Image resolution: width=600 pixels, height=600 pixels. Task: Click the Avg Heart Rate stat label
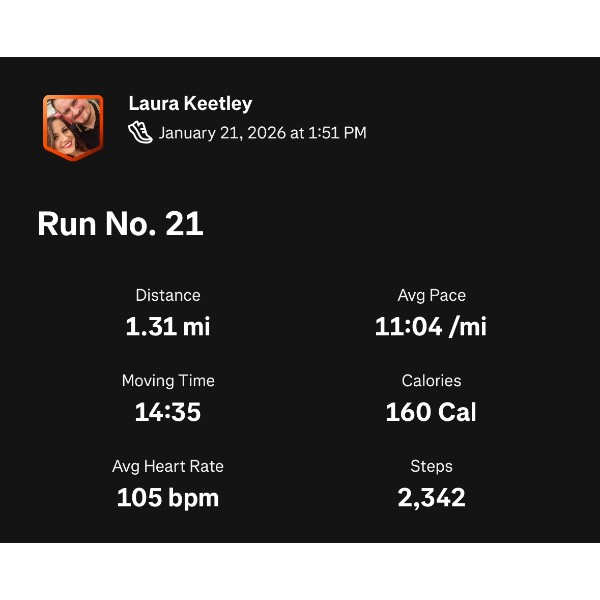[168, 466]
